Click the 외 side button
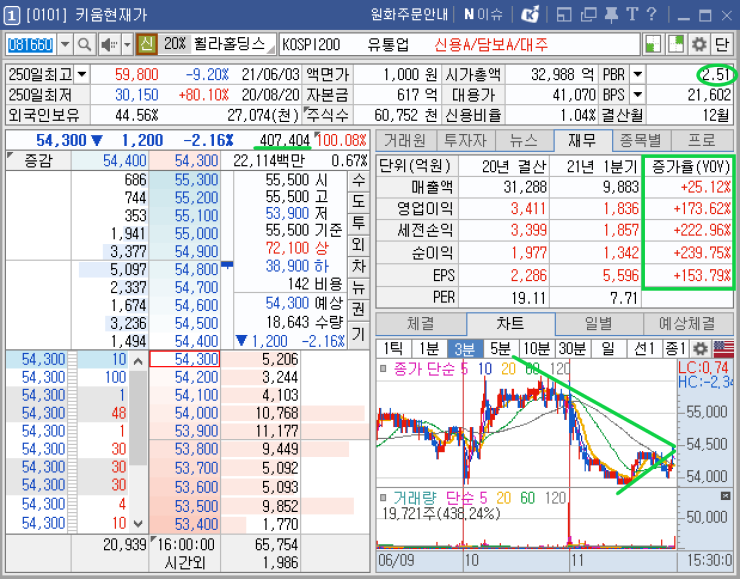Viewport: 740px width, 579px height. 359,245
